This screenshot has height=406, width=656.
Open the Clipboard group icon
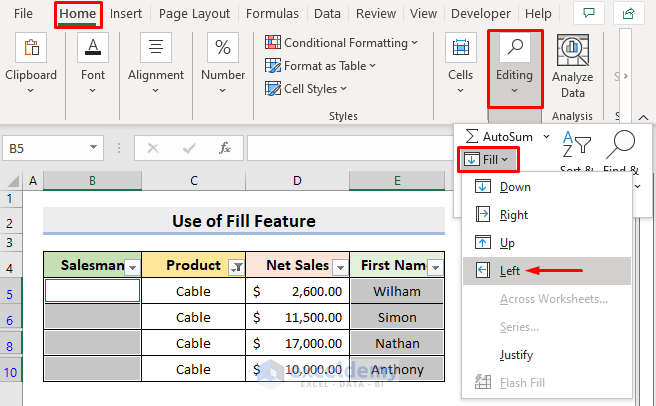tap(31, 48)
